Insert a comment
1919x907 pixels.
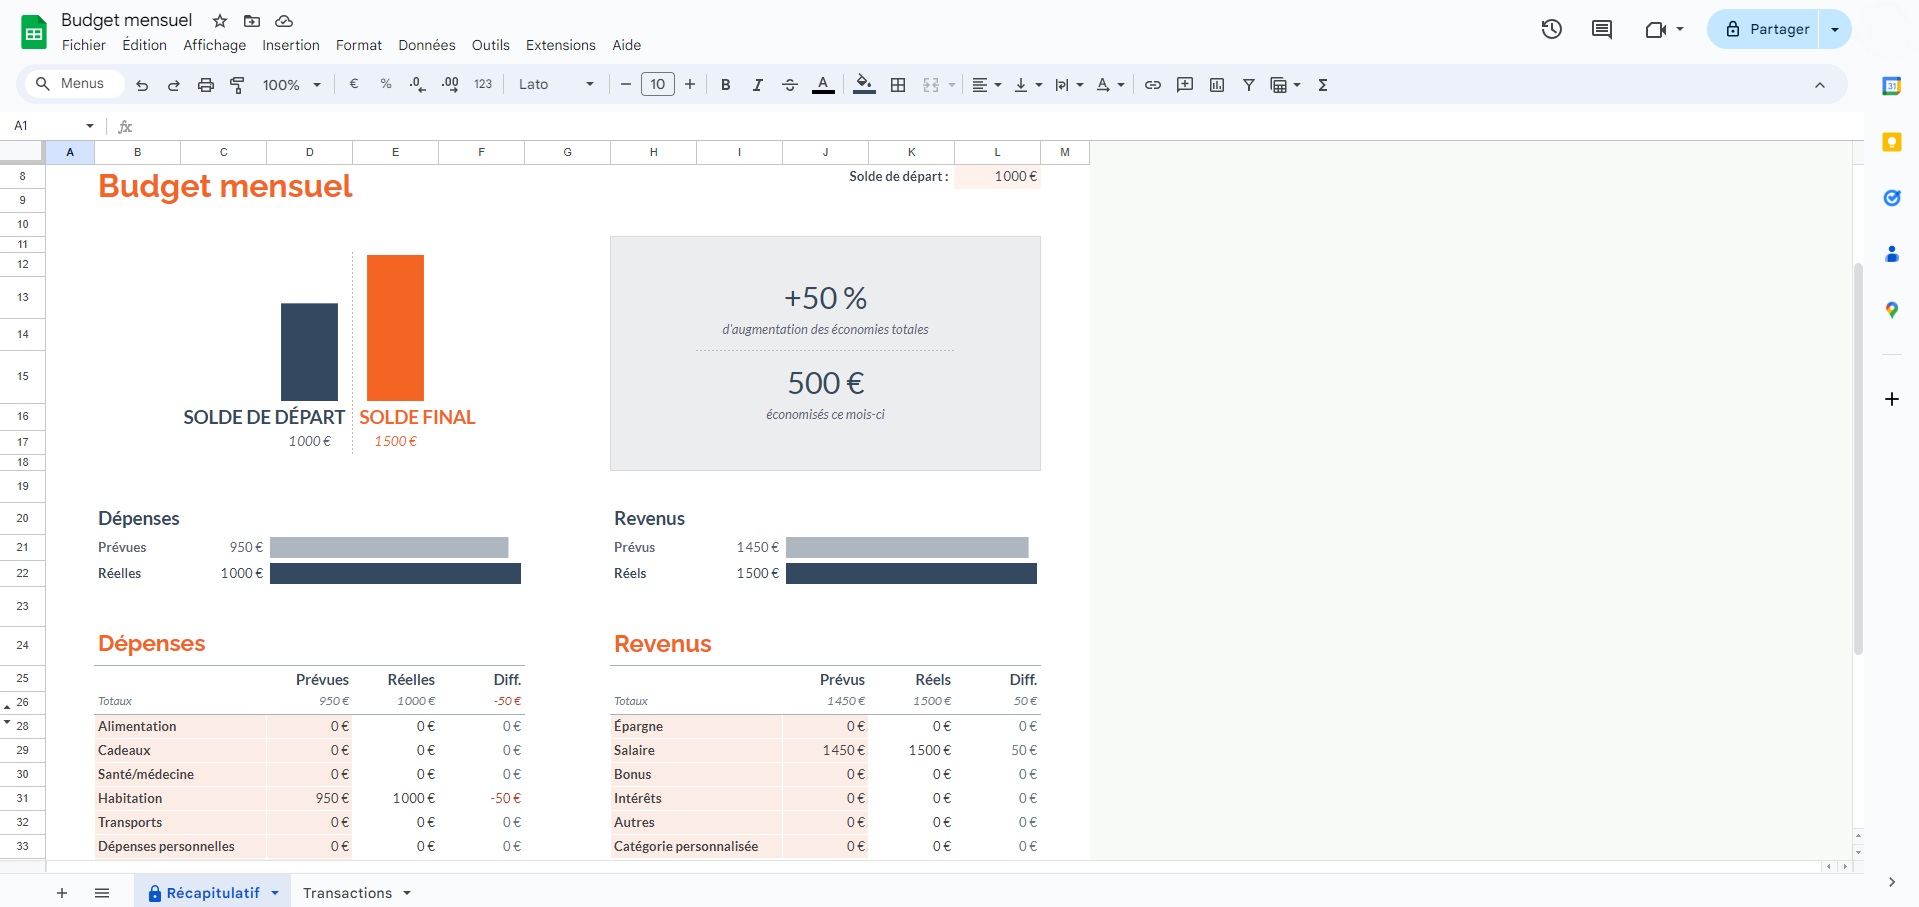[1184, 85]
